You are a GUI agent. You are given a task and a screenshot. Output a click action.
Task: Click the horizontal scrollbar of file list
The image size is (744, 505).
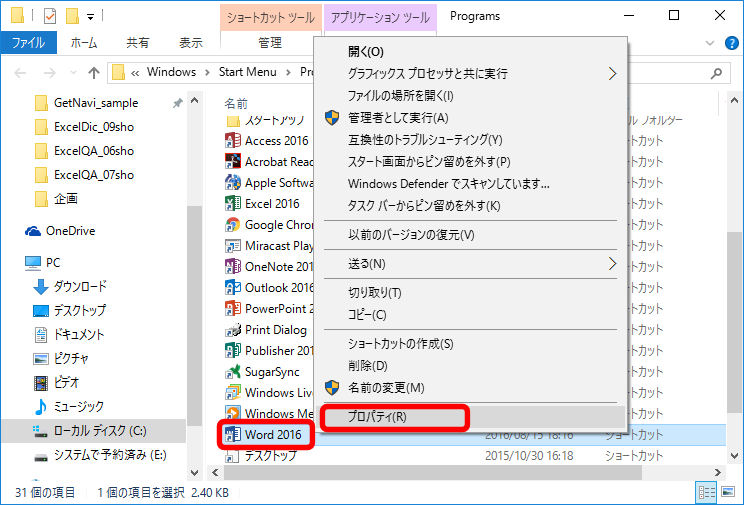(432, 472)
